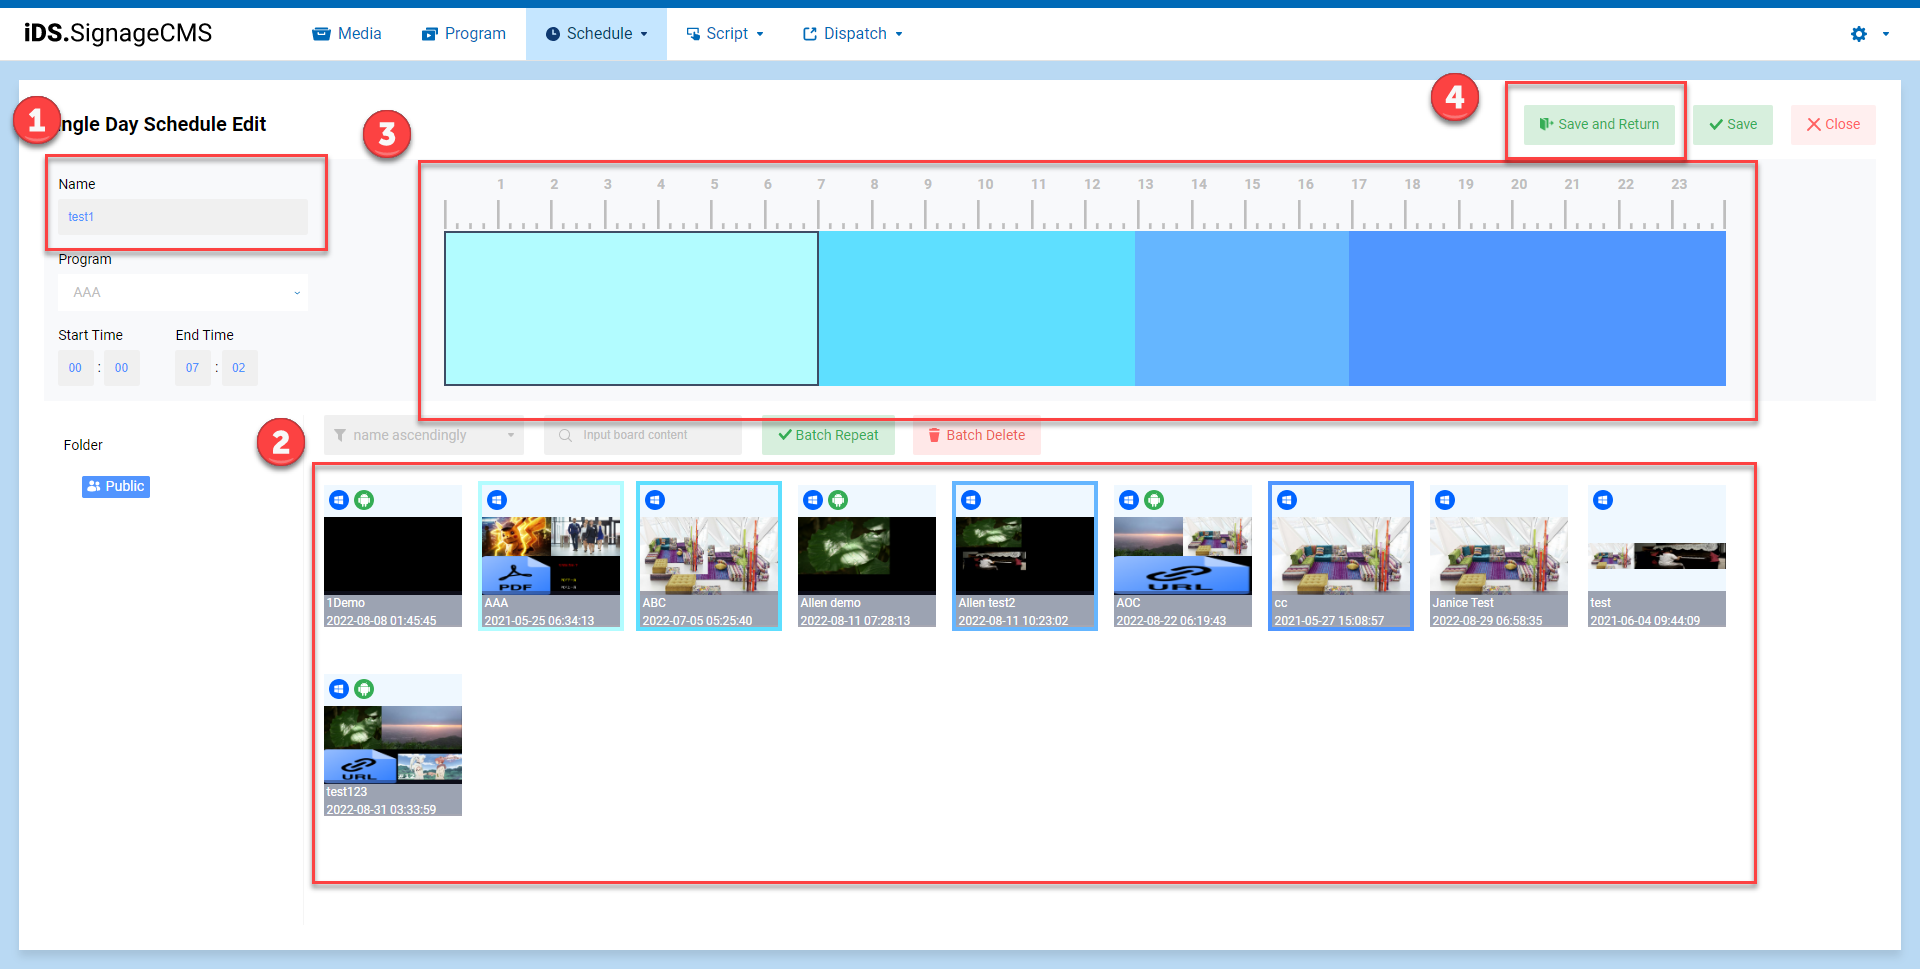The width and height of the screenshot is (1920, 969).
Task: Open the name ascendingly sort dropdown
Action: [x=424, y=435]
